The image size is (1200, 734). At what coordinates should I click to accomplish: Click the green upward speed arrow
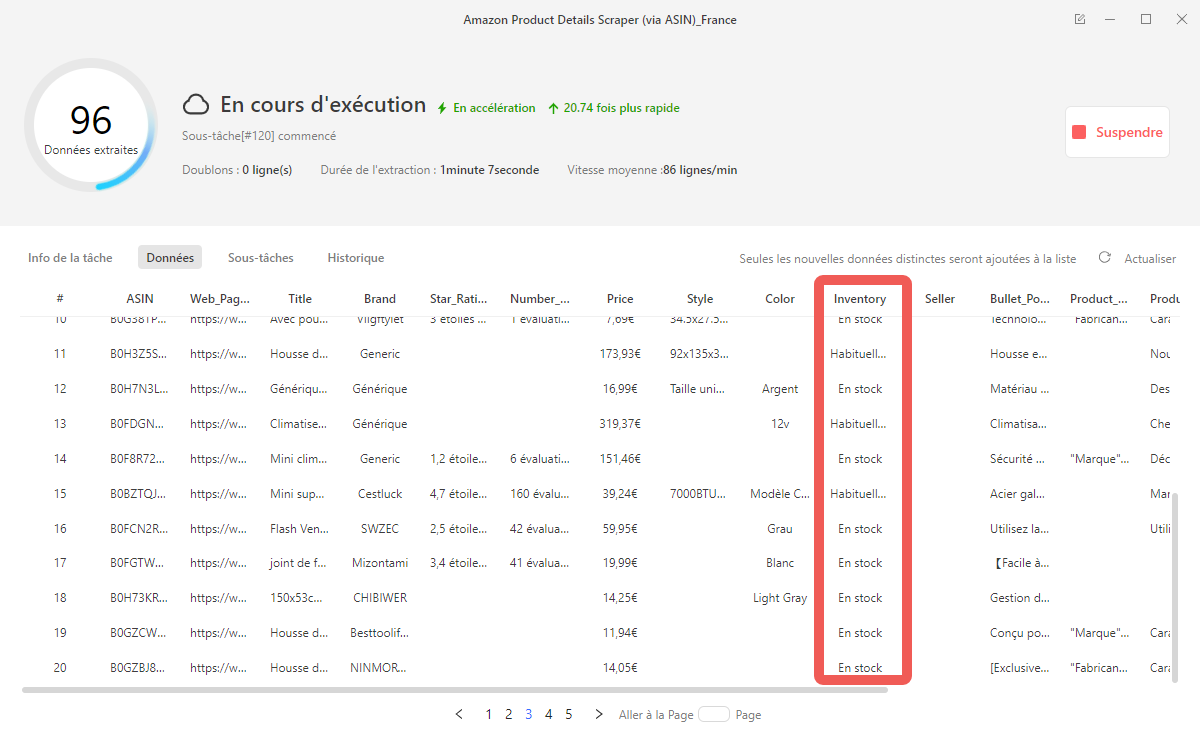point(553,108)
